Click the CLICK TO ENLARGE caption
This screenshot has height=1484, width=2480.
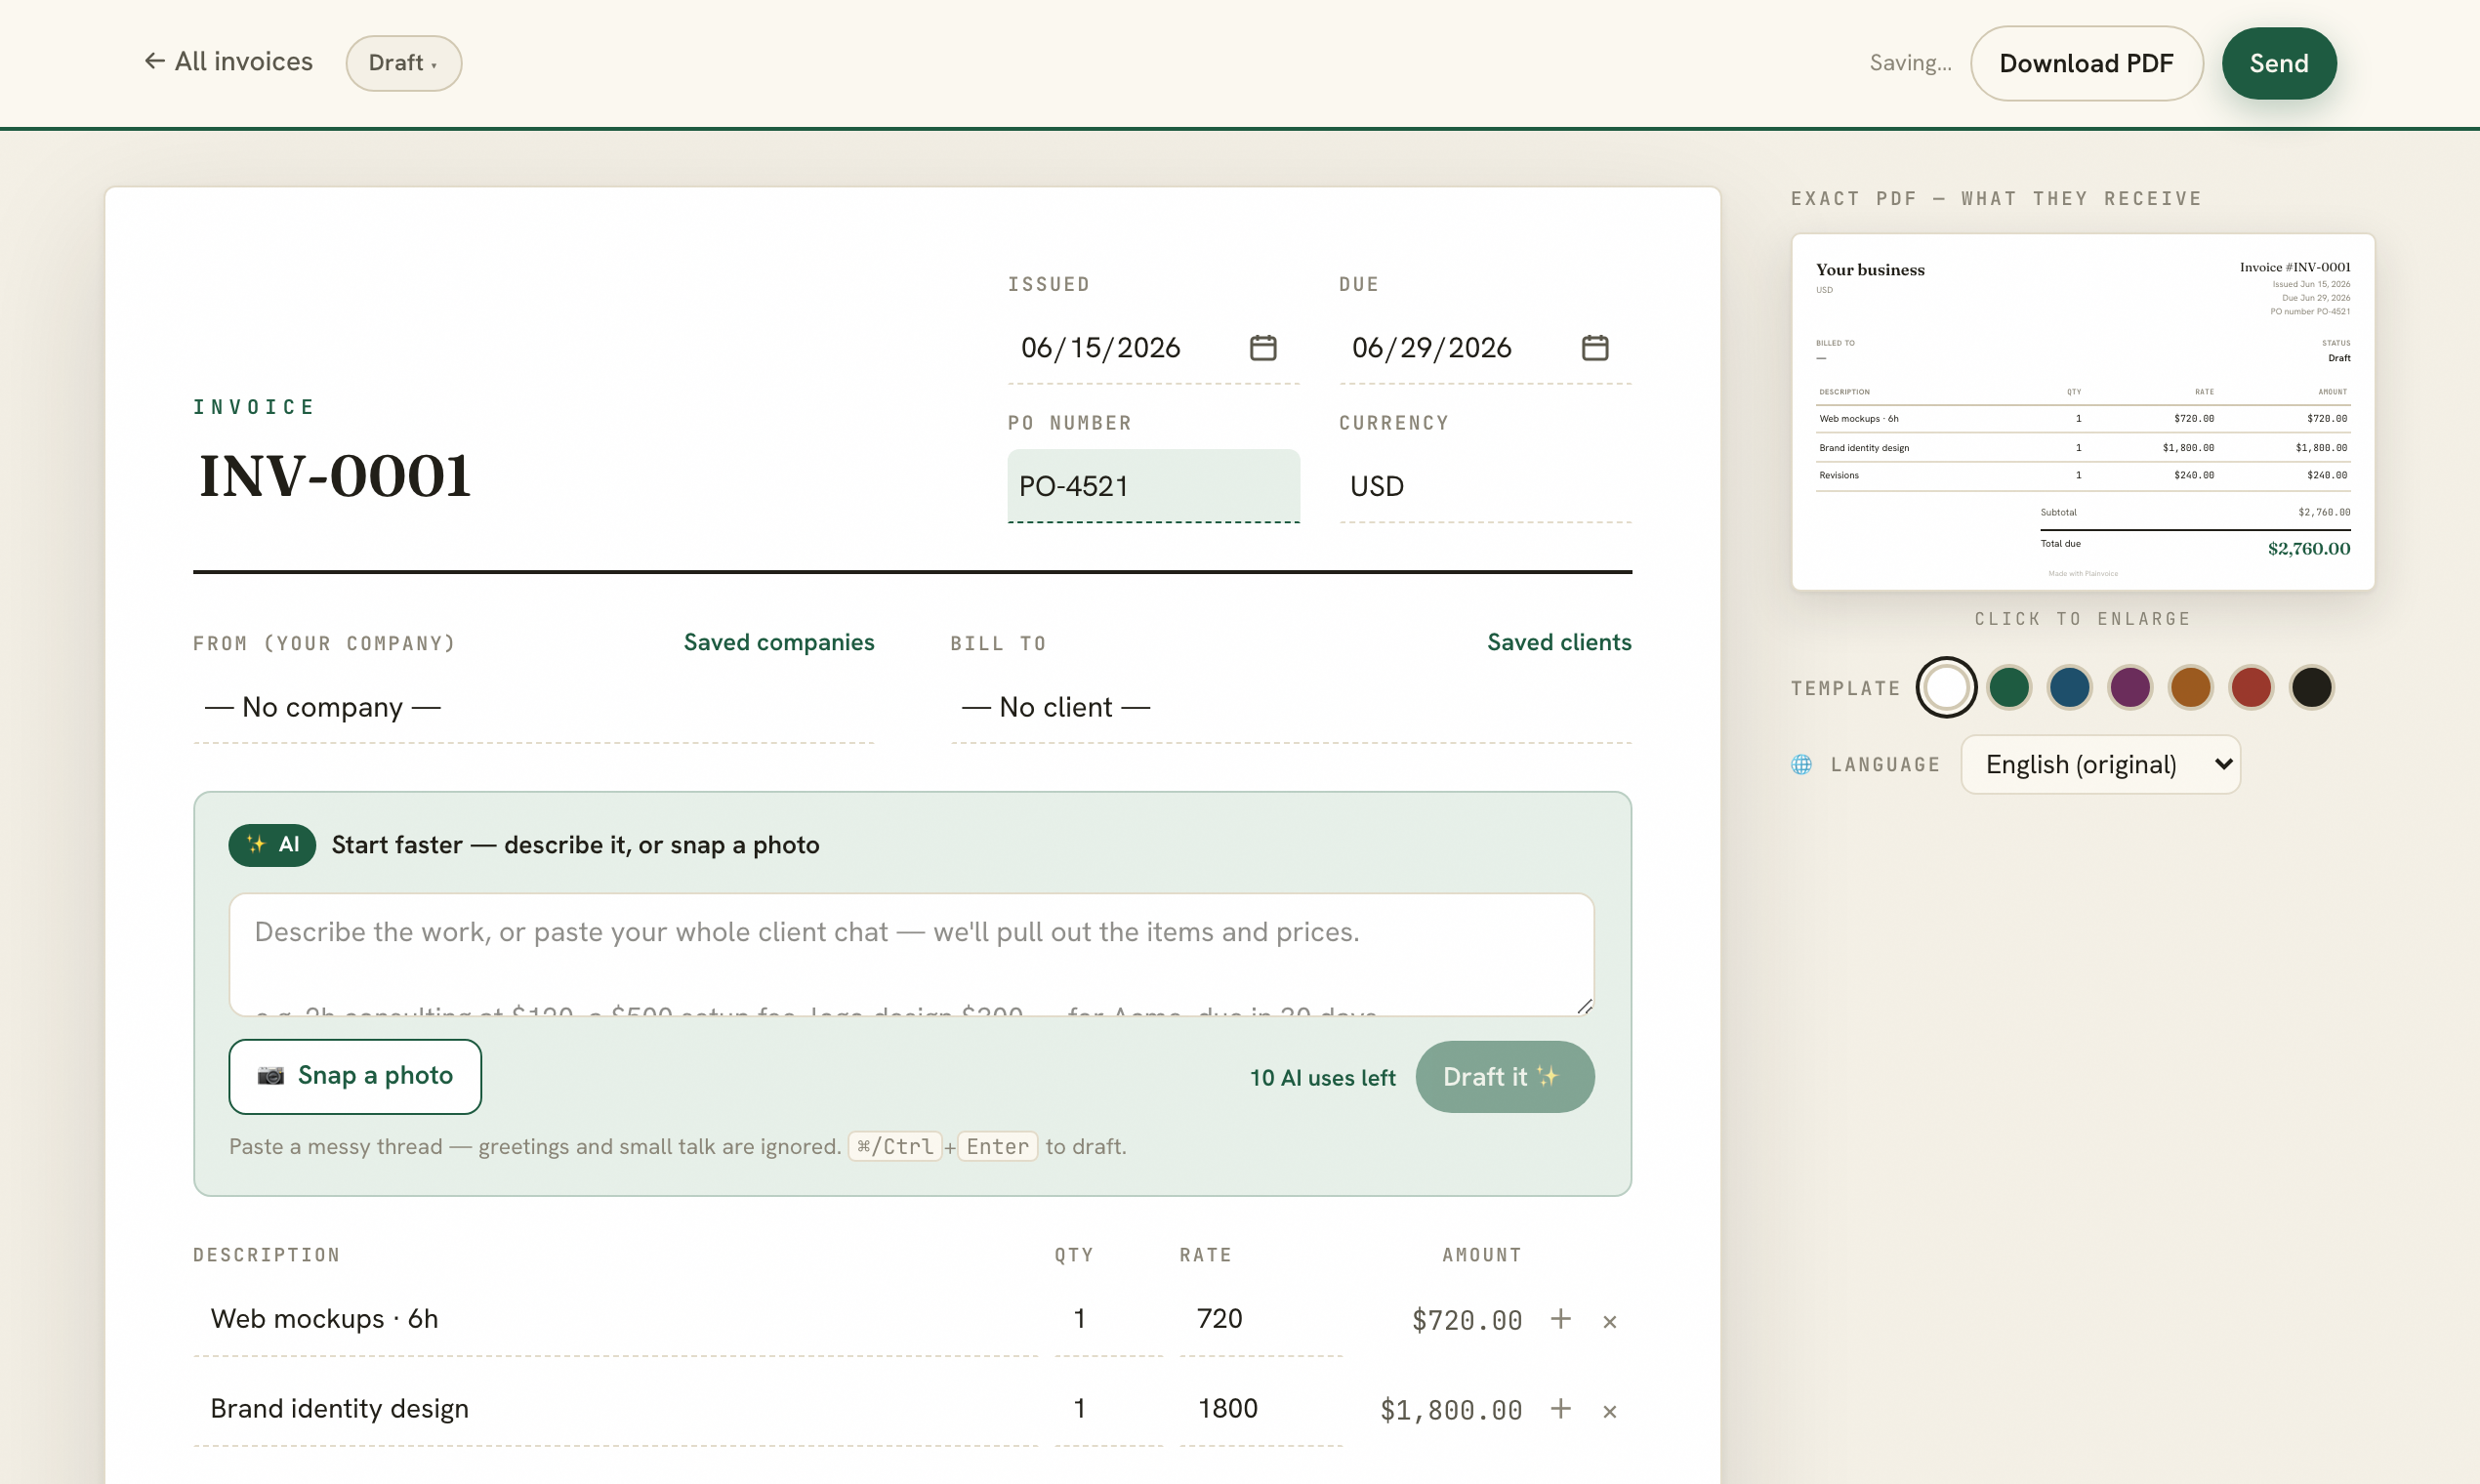click(x=2083, y=619)
